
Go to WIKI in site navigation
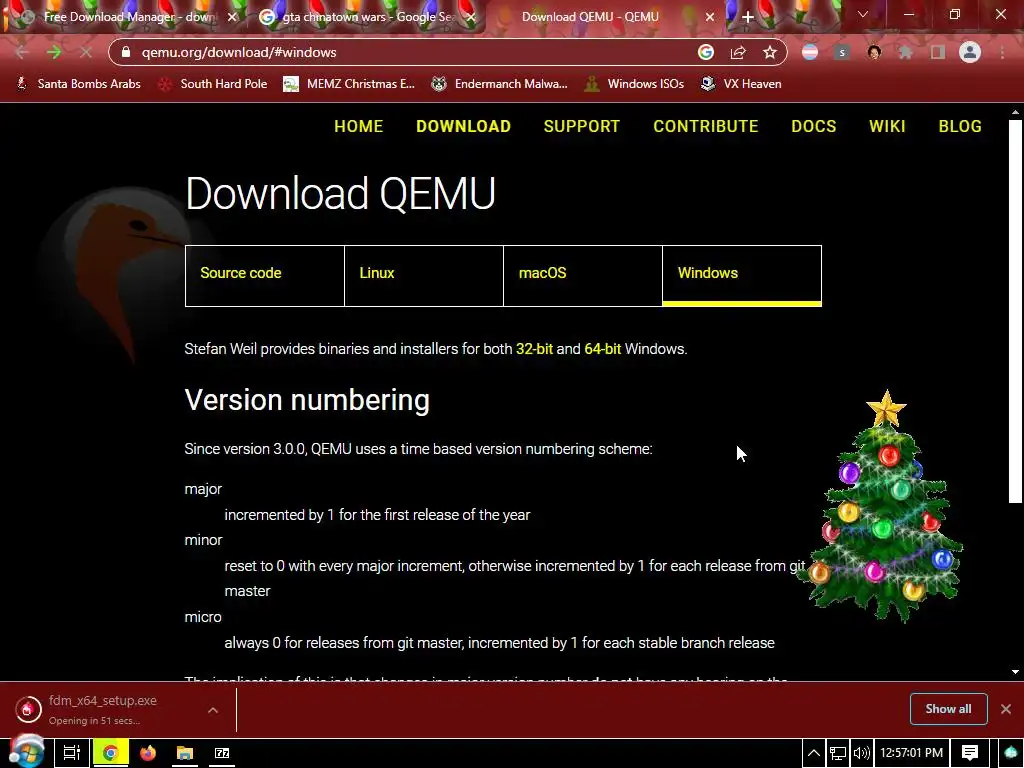click(x=887, y=126)
